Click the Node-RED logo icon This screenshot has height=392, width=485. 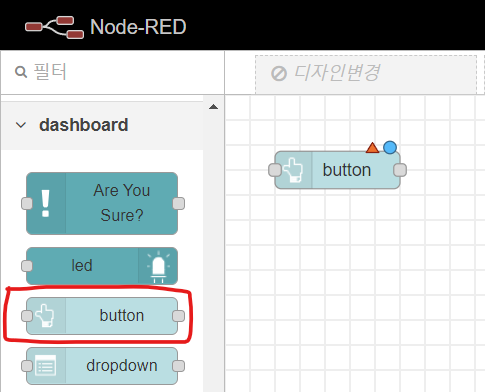[x=55, y=27]
